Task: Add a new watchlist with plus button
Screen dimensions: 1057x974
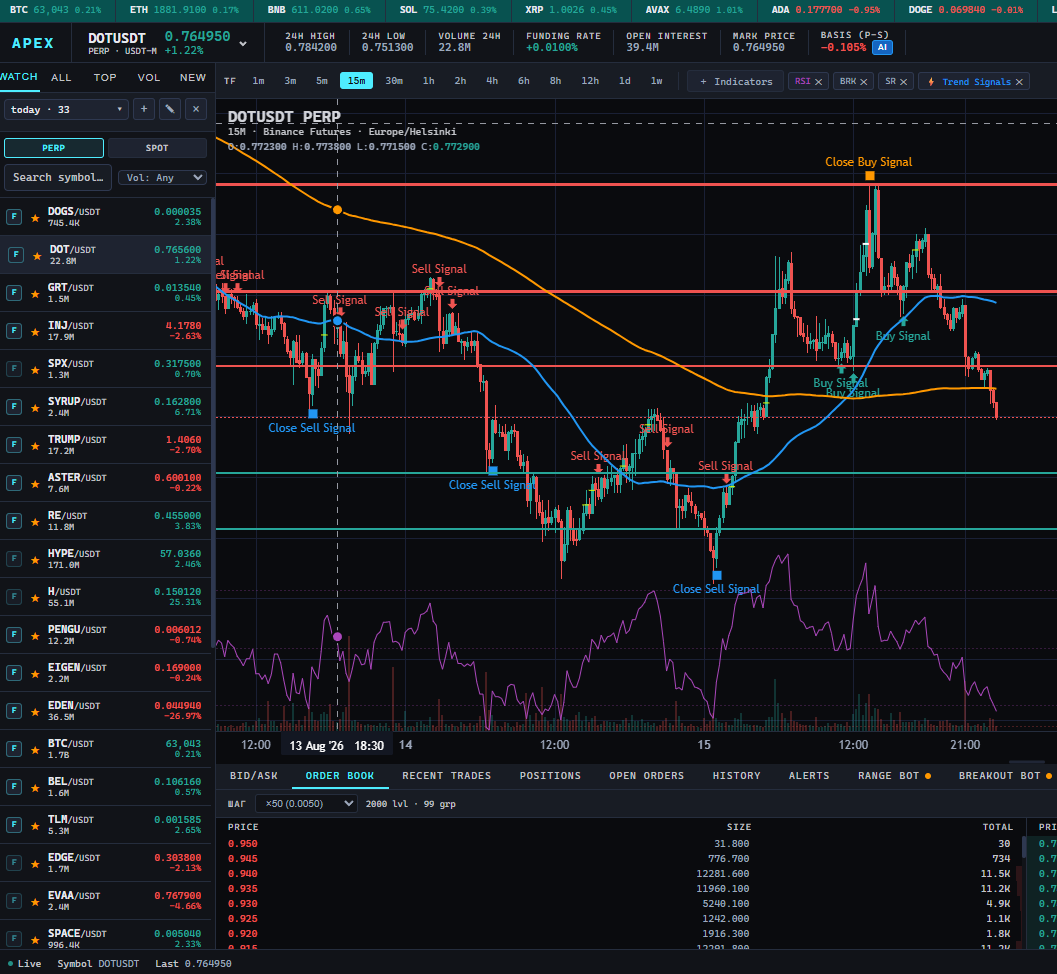Action: tap(144, 109)
